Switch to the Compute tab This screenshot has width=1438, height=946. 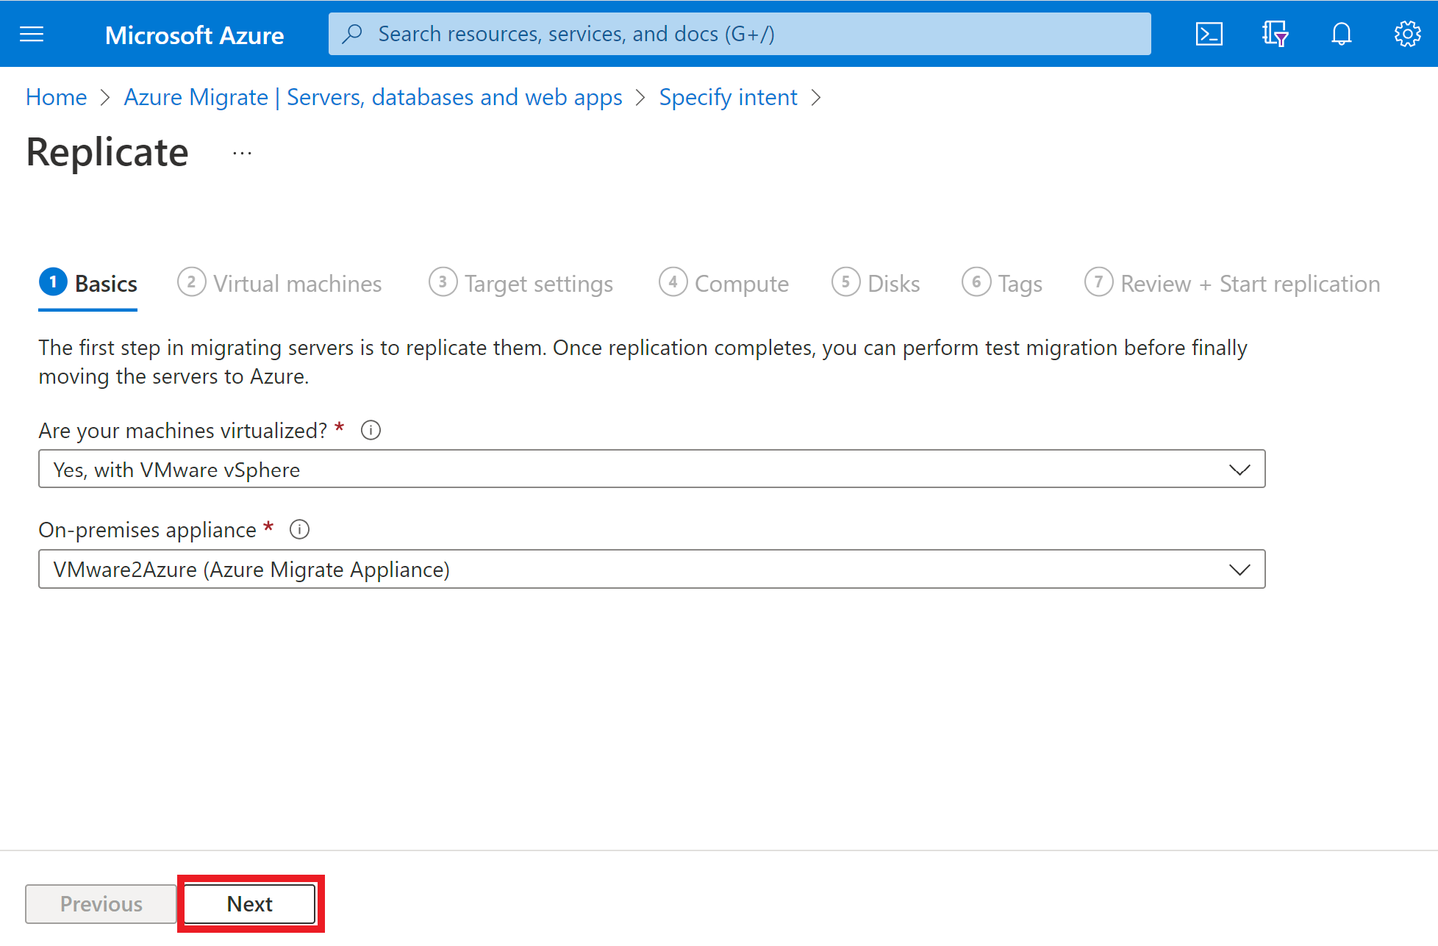tap(724, 284)
